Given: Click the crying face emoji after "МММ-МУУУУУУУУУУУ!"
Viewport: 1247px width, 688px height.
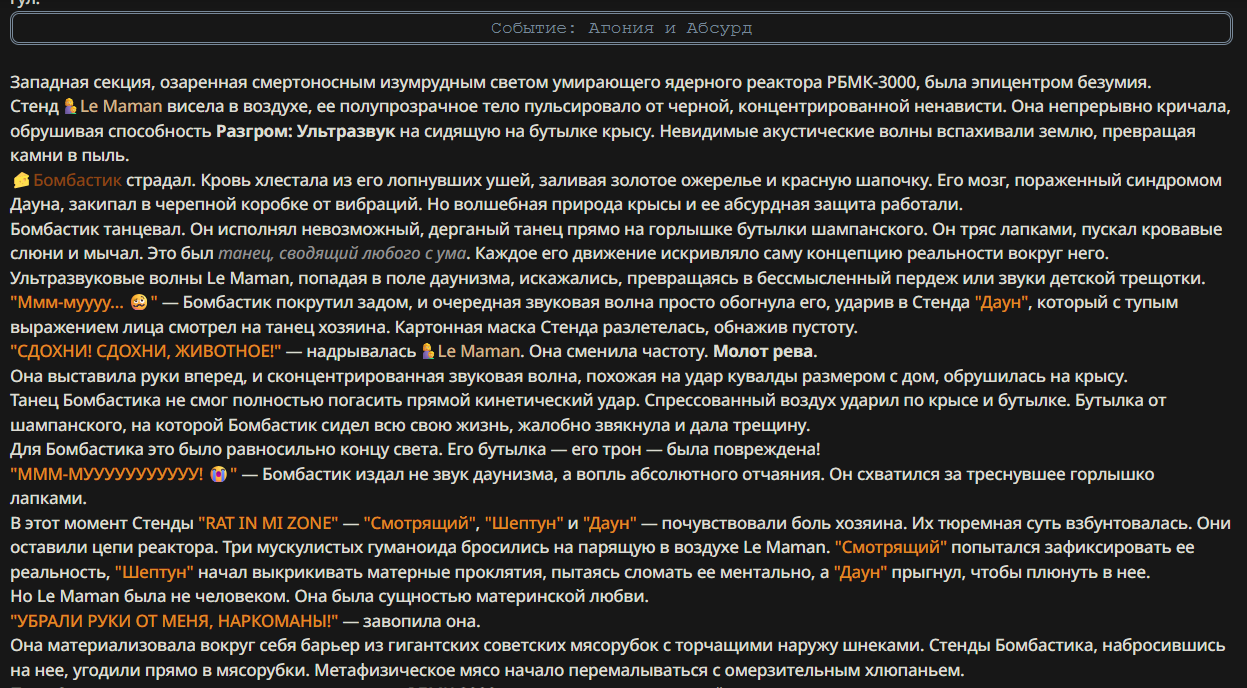Looking at the screenshot, I should pos(218,473).
